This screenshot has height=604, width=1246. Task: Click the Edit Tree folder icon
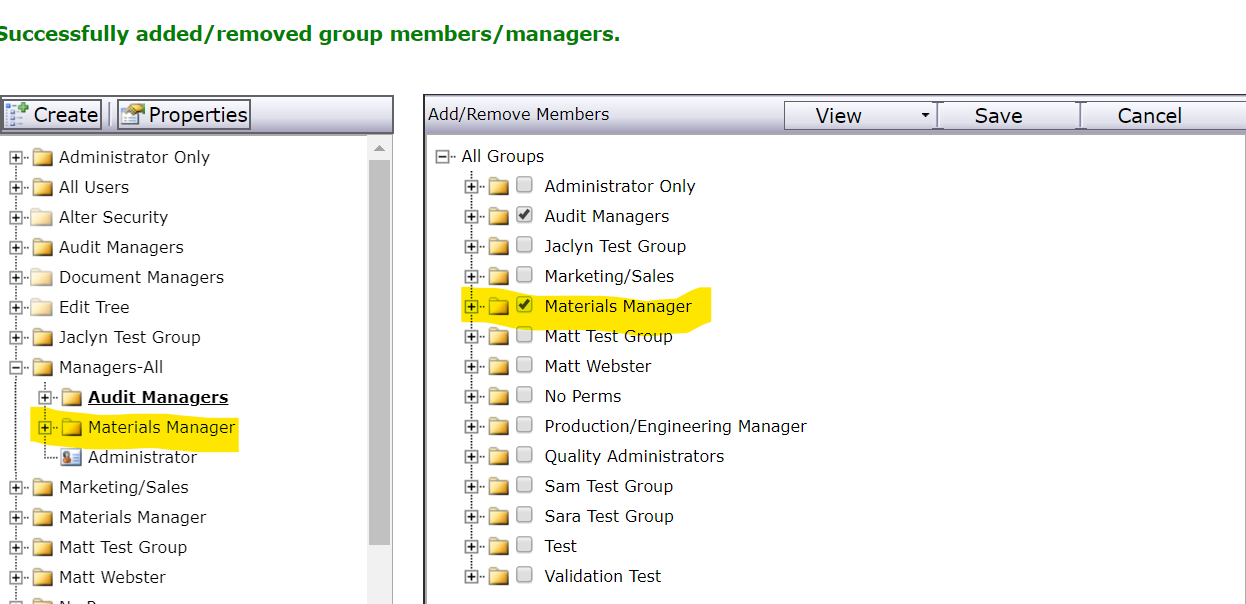point(42,307)
